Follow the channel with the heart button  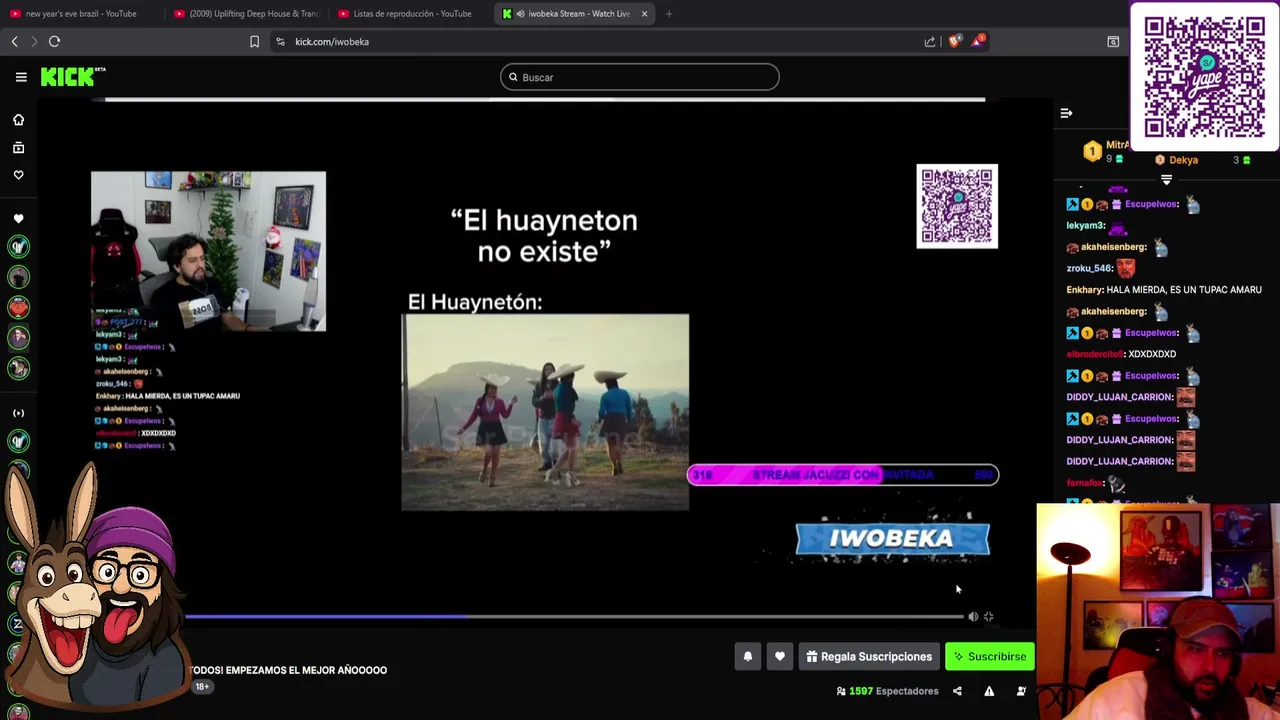point(780,657)
